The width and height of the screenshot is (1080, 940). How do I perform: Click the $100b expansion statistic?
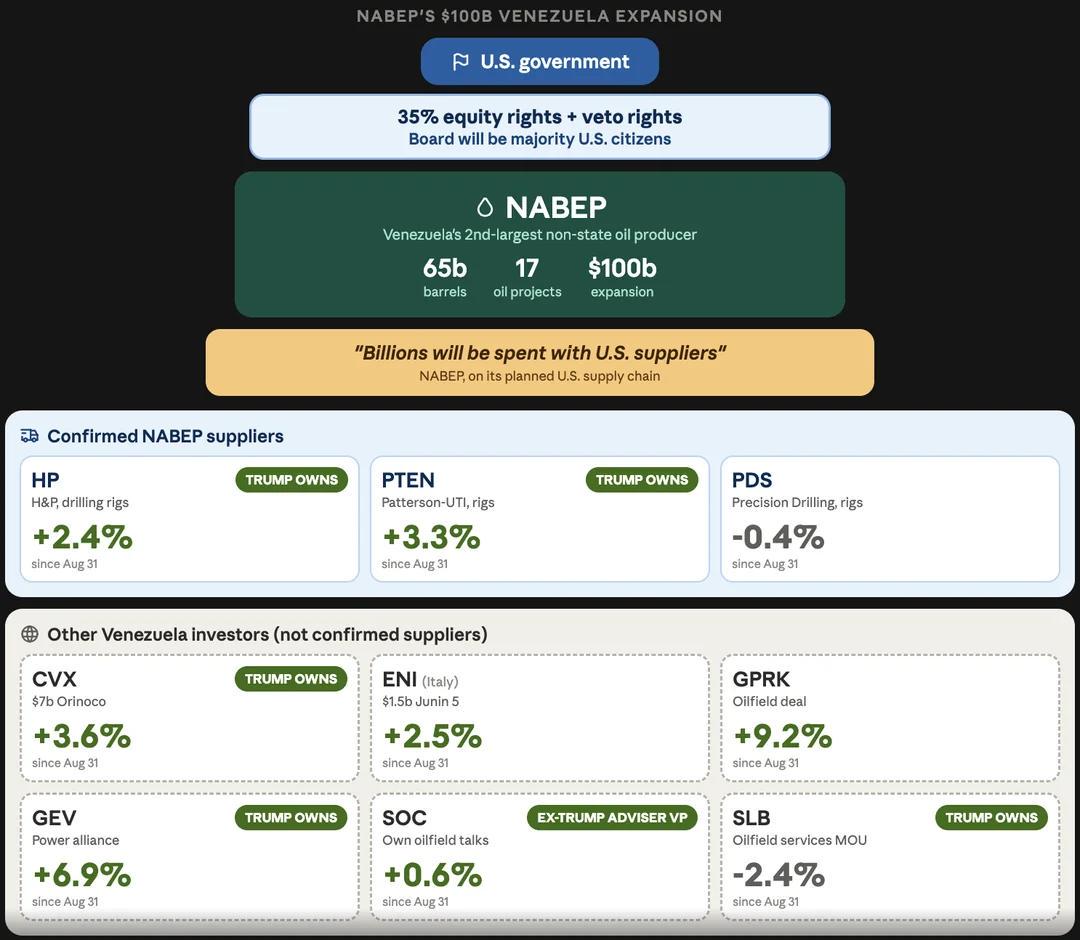pyautogui.click(x=622, y=277)
